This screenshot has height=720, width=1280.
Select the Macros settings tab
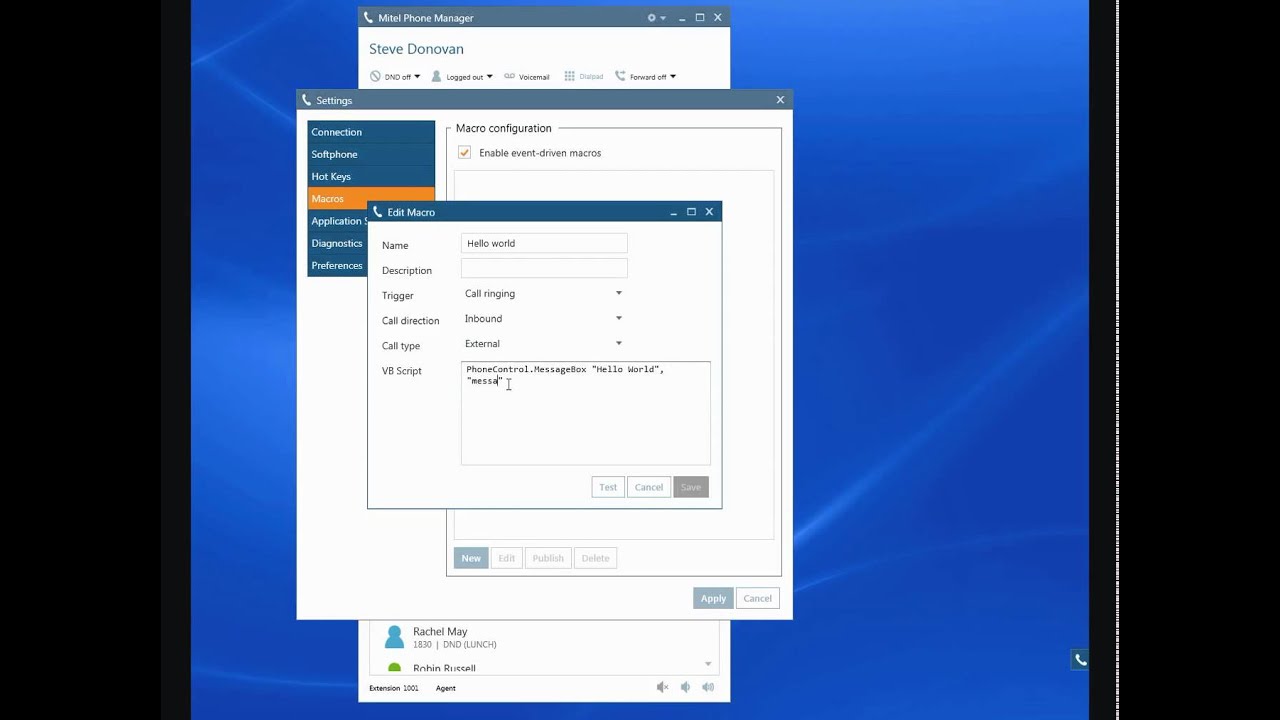click(x=371, y=198)
